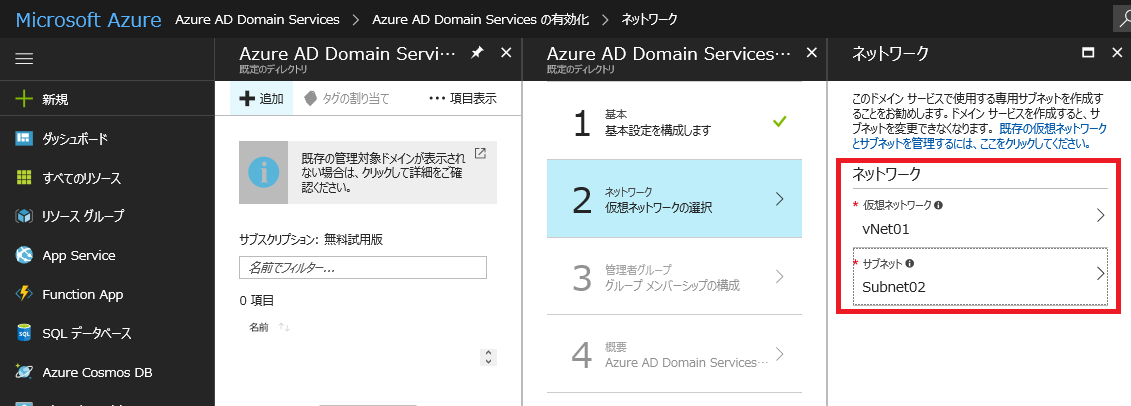Screen dimensions: 1131x406
Task: Click info icon next to サブネット
Action: pyautogui.click(x=910, y=264)
